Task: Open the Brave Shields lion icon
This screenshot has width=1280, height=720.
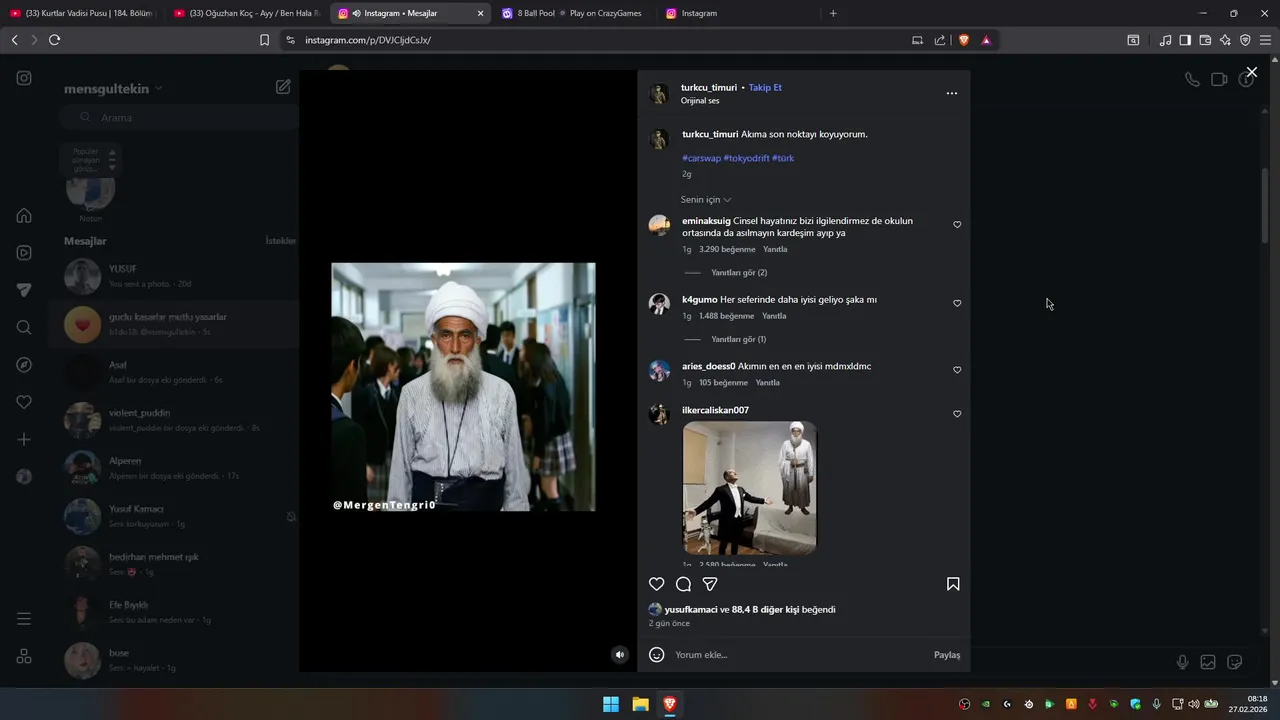Action: [964, 40]
